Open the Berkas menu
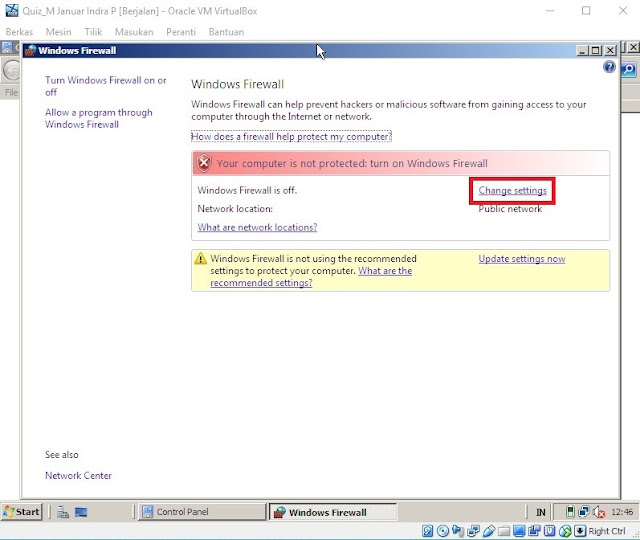Image resolution: width=640 pixels, height=540 pixels. (19, 32)
